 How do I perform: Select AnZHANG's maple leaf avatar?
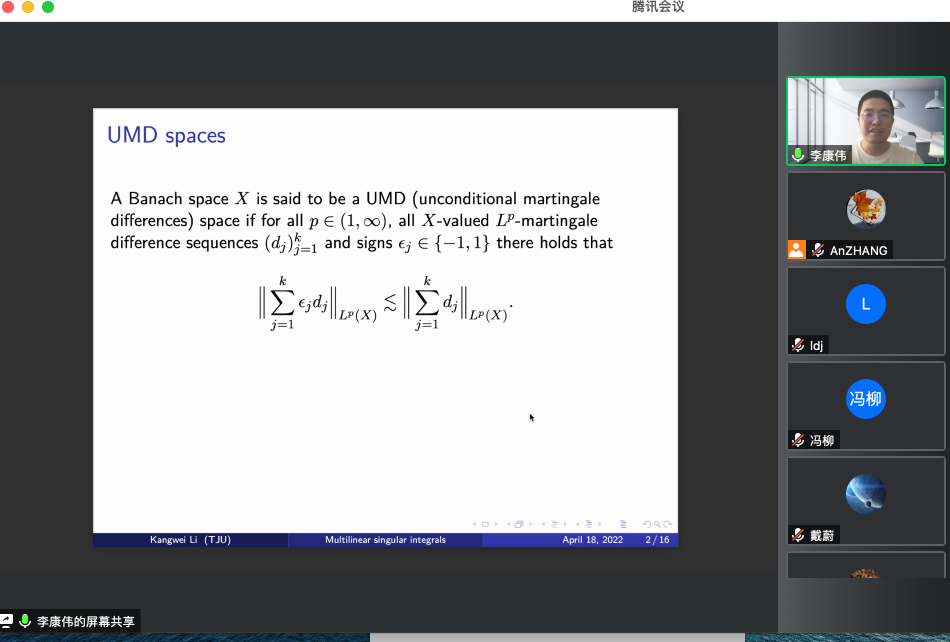point(865,209)
